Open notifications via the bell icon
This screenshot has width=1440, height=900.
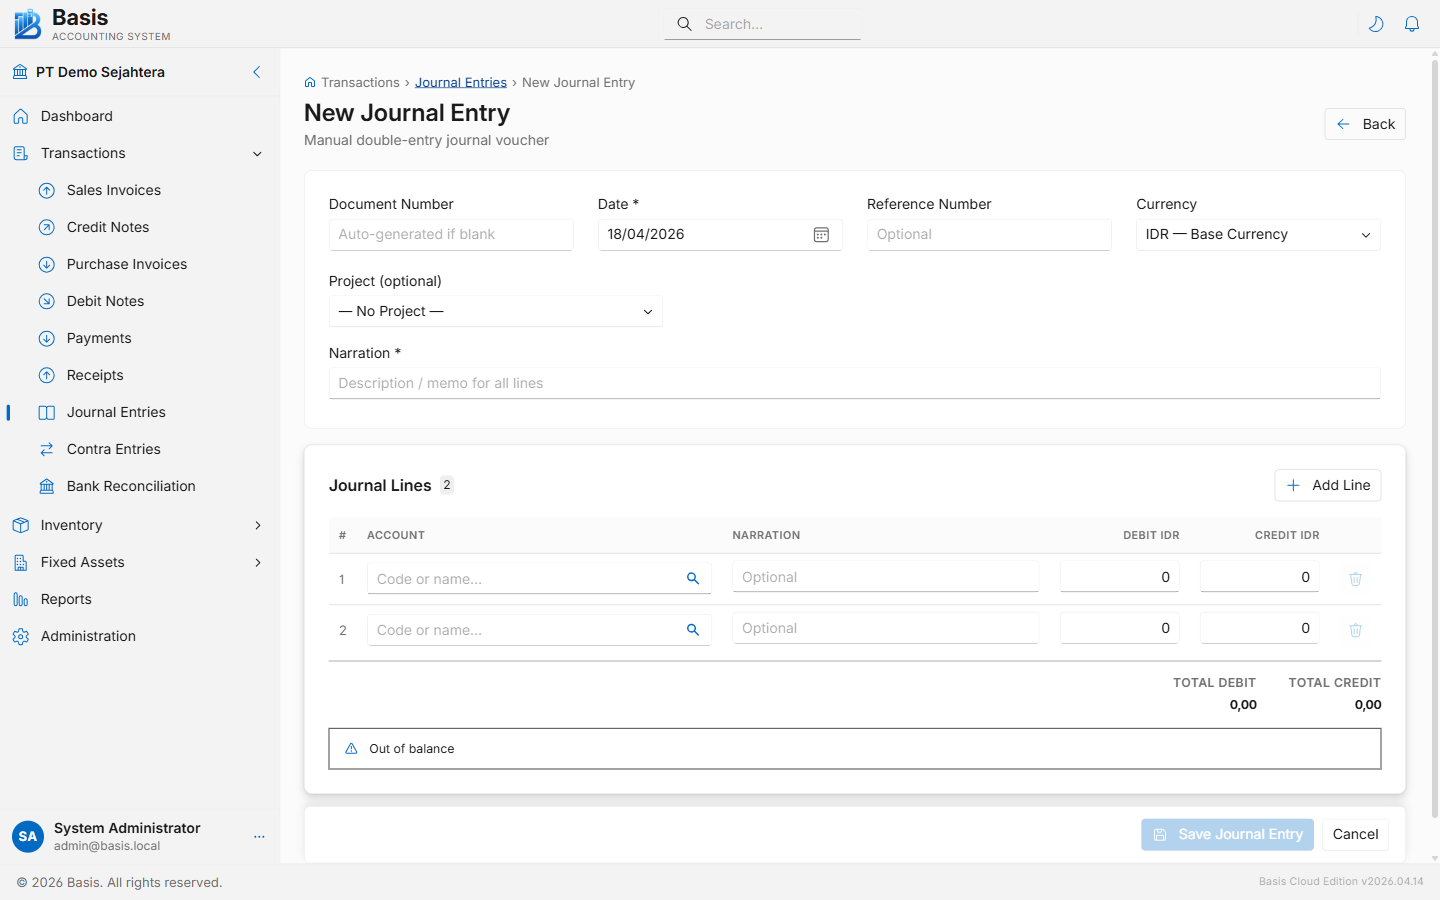pos(1412,24)
